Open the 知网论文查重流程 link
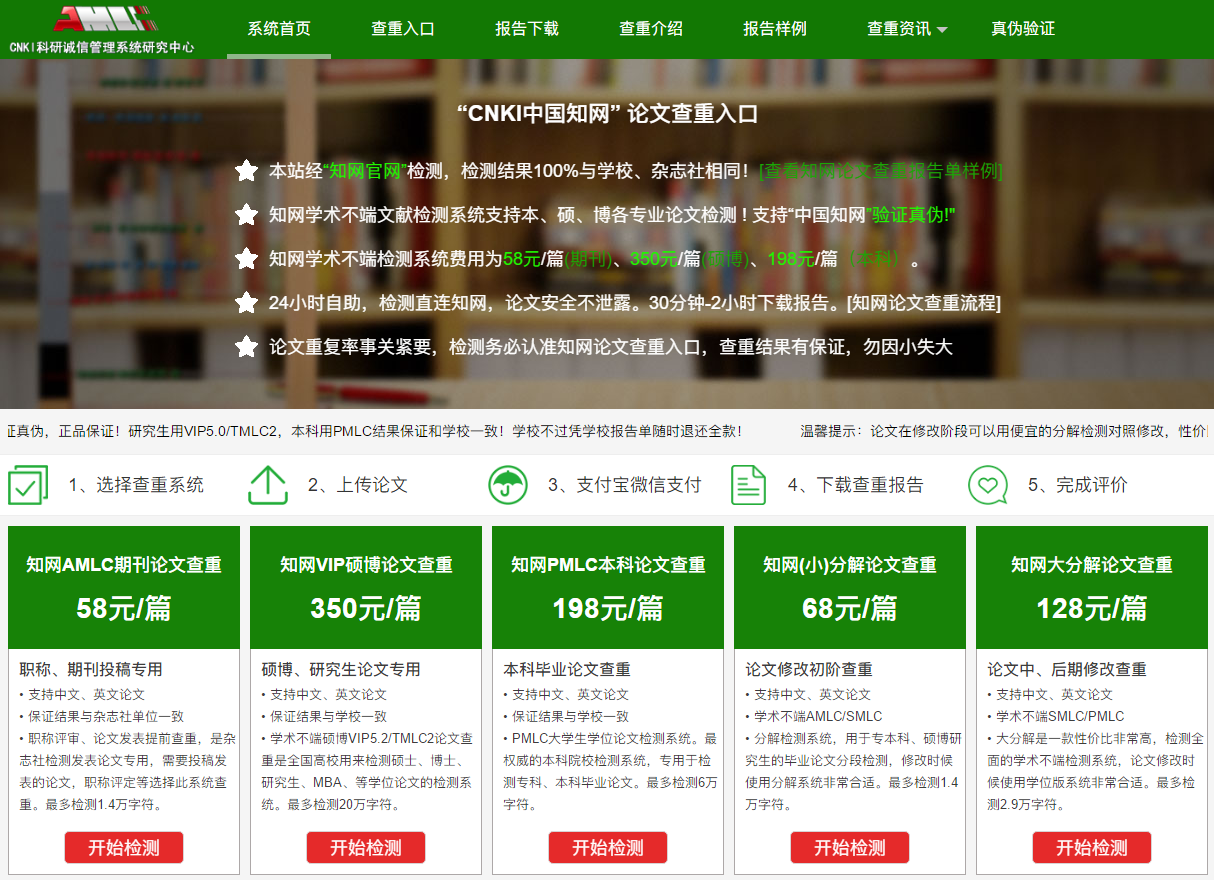This screenshot has width=1214, height=880. 923,303
